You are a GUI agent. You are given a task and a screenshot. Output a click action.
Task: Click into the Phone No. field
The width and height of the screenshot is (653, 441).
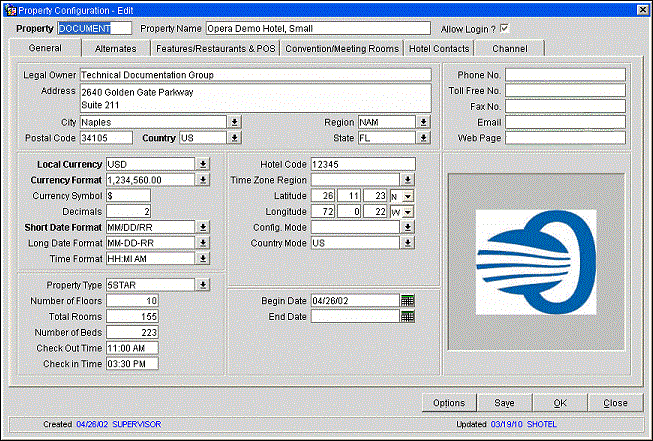565,74
